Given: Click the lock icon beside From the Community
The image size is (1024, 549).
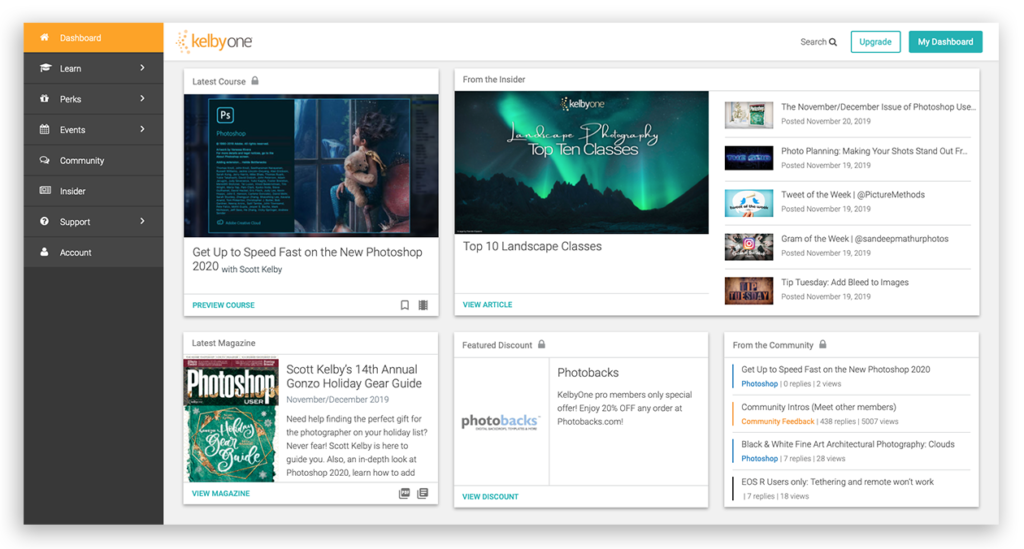Looking at the screenshot, I should click(823, 344).
